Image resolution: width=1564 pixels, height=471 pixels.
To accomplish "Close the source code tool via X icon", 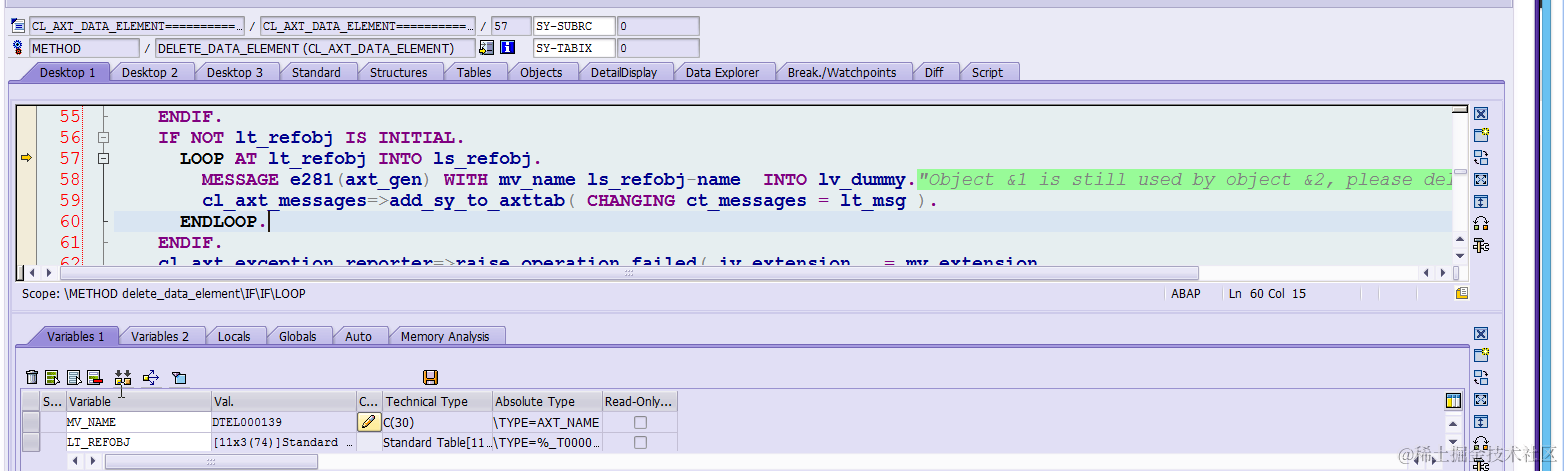I will tap(1481, 114).
